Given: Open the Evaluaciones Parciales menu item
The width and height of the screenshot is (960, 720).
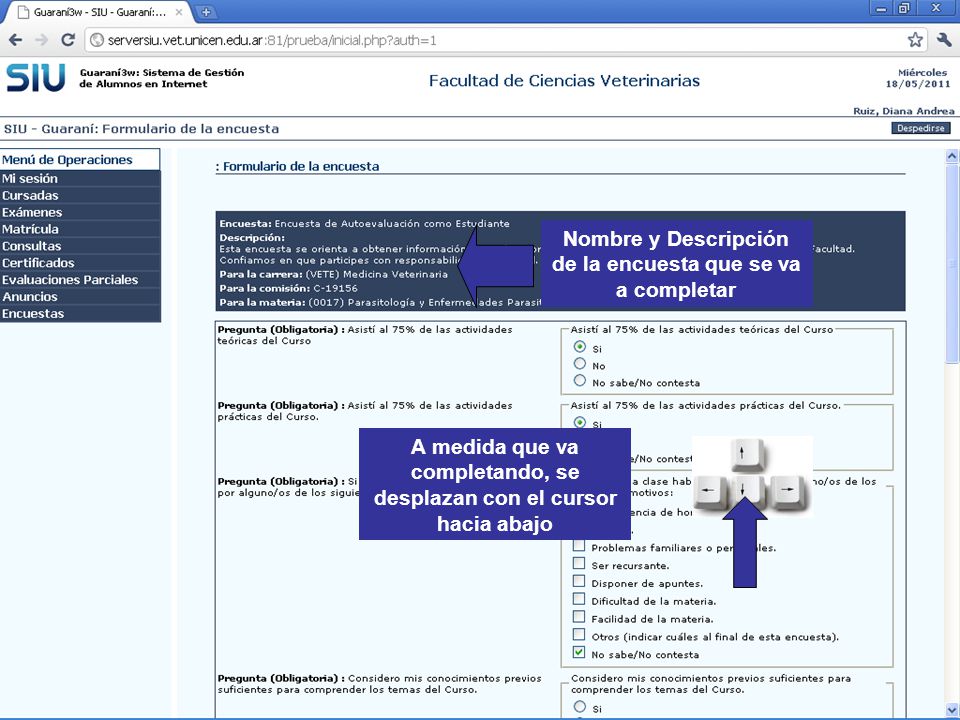Looking at the screenshot, I should click(x=80, y=280).
